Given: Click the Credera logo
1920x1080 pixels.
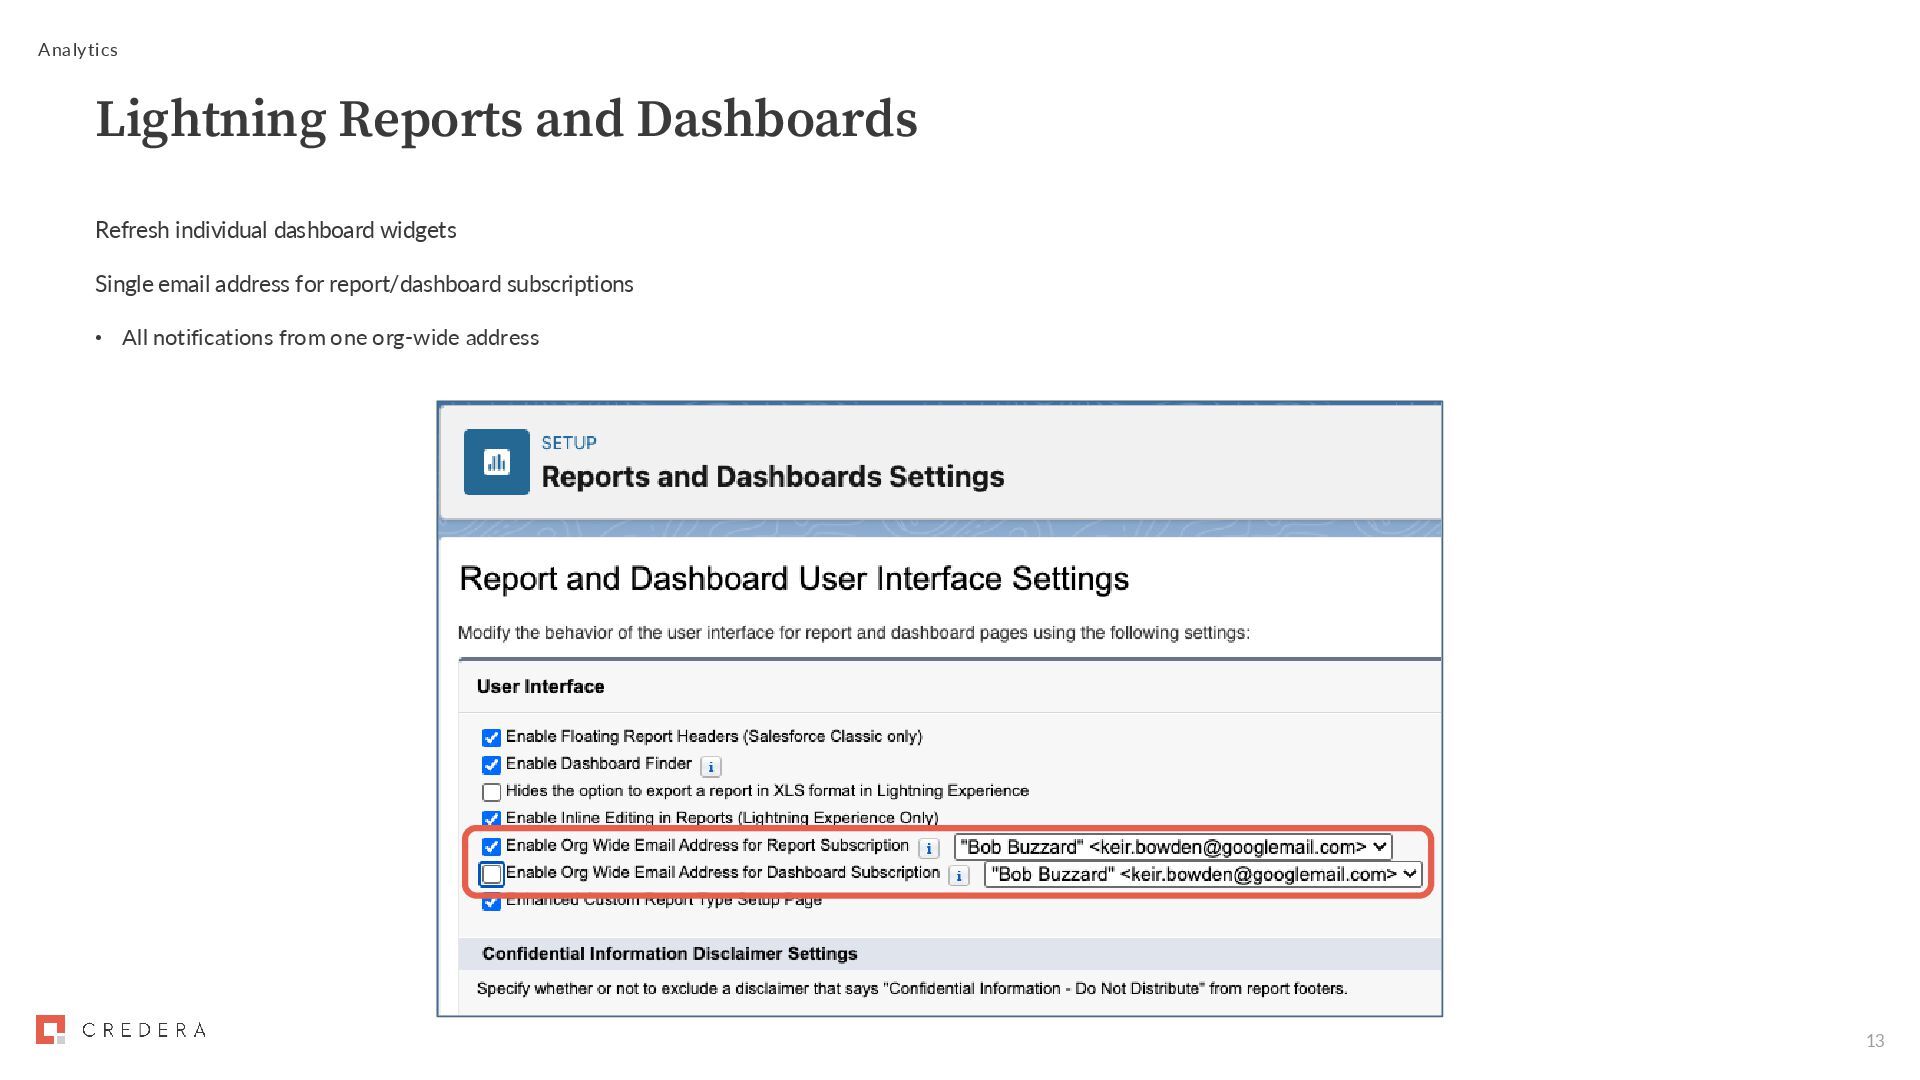Looking at the screenshot, I should (121, 1030).
